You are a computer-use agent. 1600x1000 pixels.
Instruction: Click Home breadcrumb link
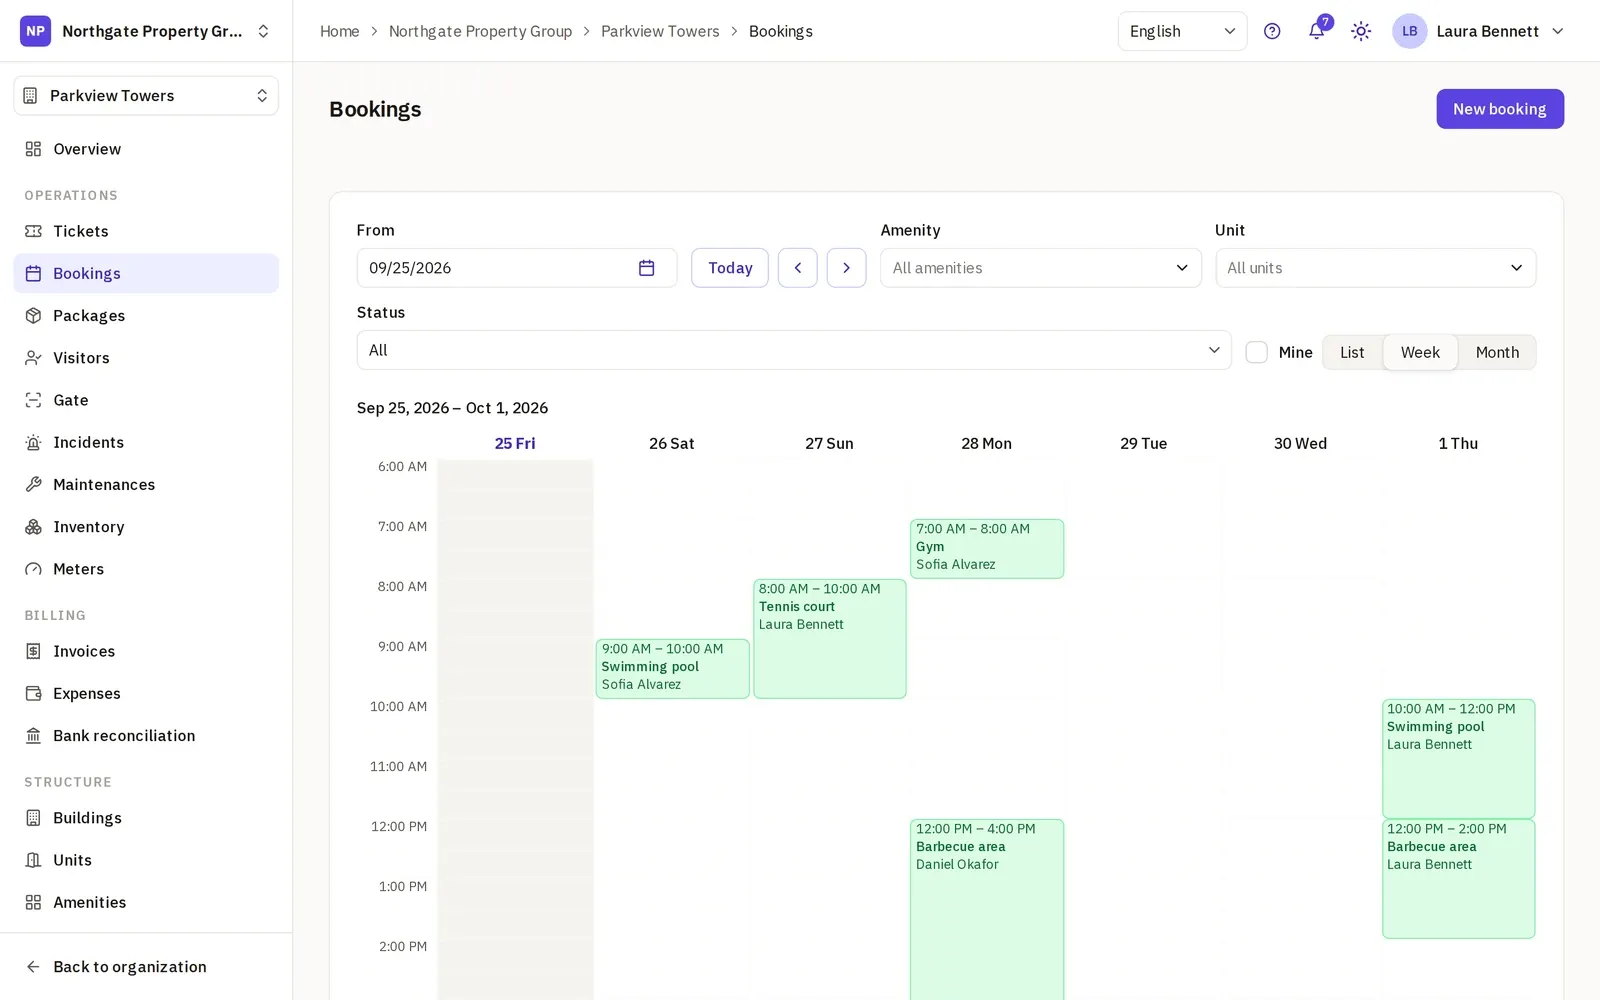pos(340,31)
